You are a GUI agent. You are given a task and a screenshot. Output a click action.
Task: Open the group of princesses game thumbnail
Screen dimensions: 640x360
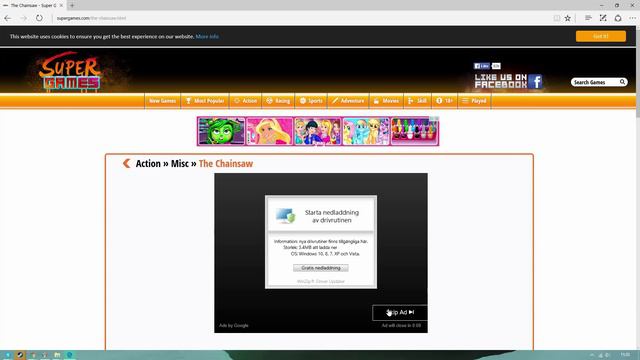click(318, 131)
